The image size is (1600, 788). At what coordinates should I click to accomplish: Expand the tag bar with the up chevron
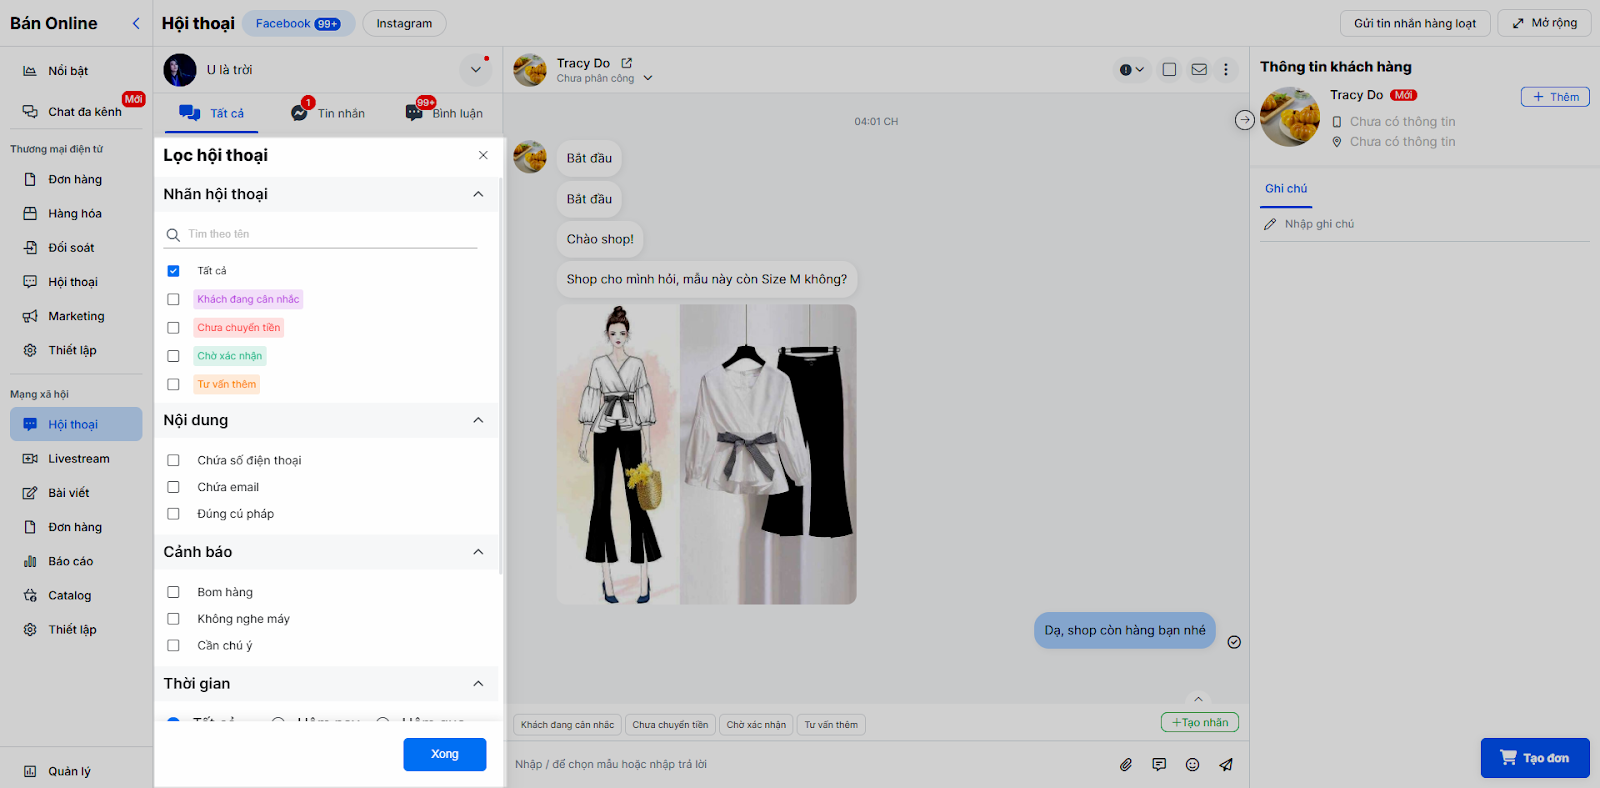click(x=1198, y=699)
